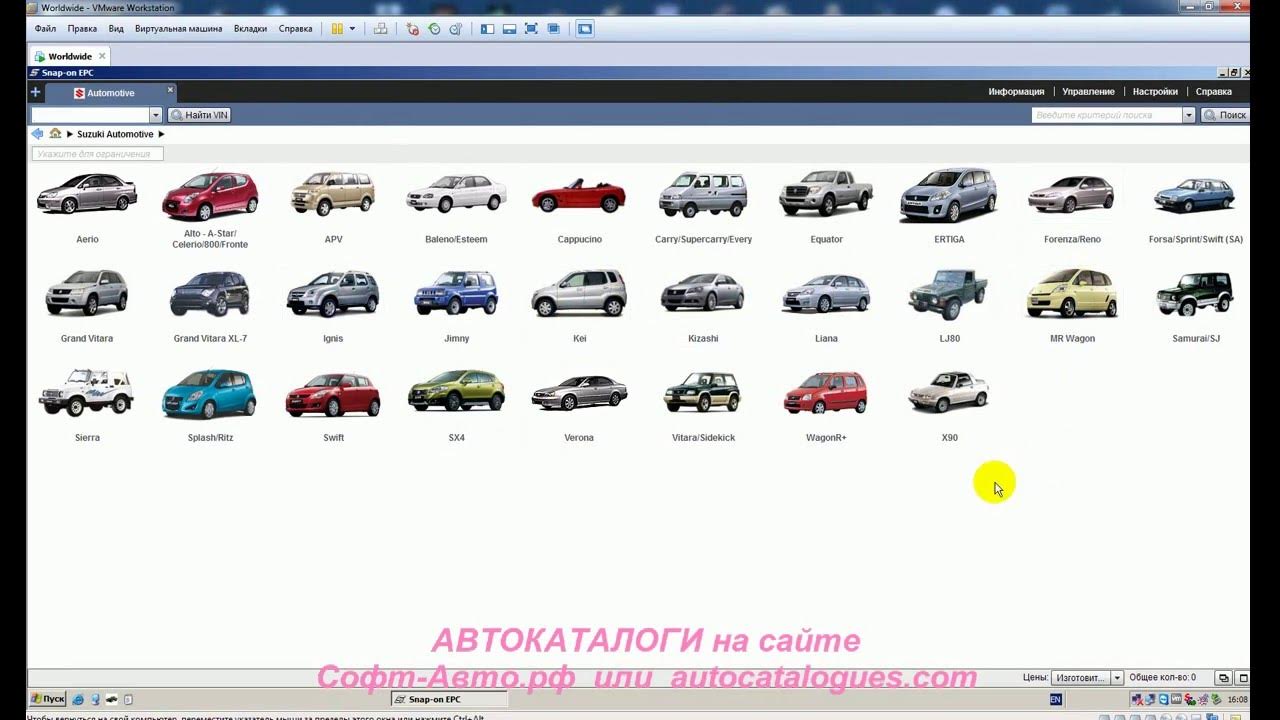This screenshot has height=720, width=1280.
Task: Select the red Alto/Celerio car thumbnail
Action: 210,196
